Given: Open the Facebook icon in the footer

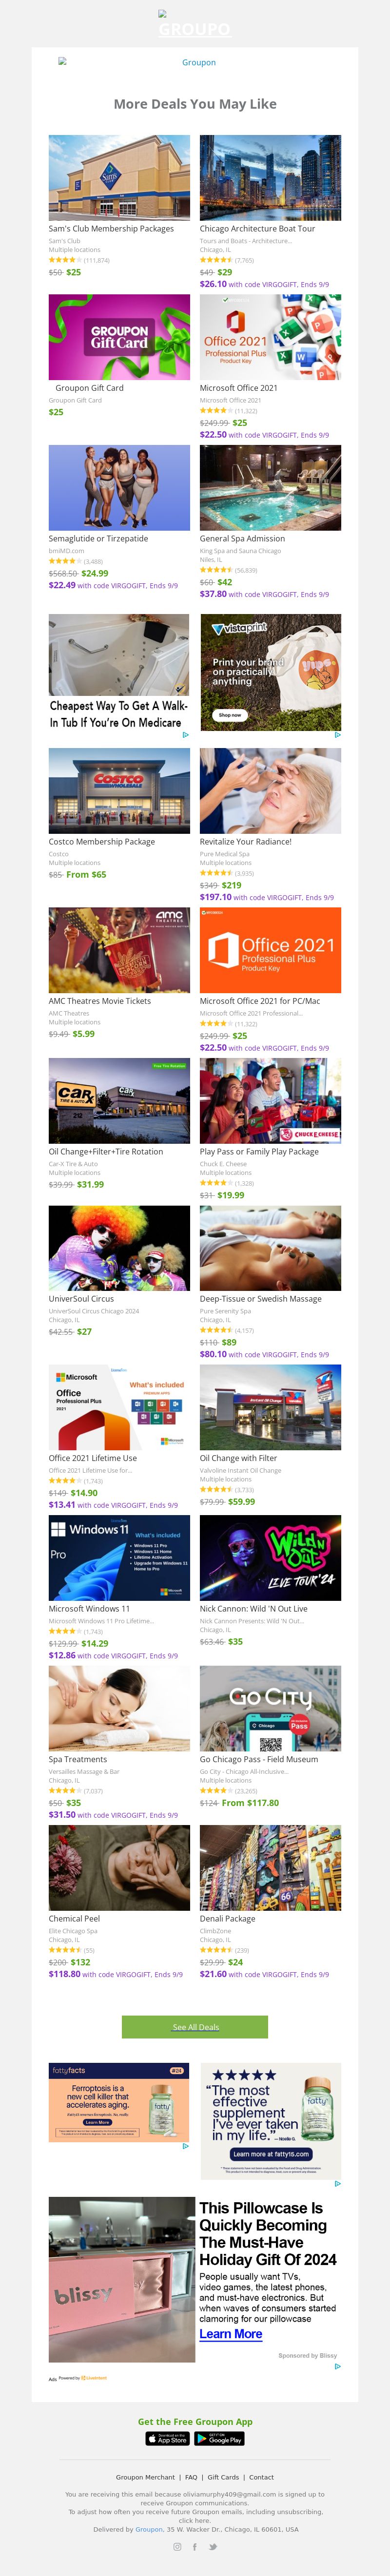Looking at the screenshot, I should [195, 2547].
